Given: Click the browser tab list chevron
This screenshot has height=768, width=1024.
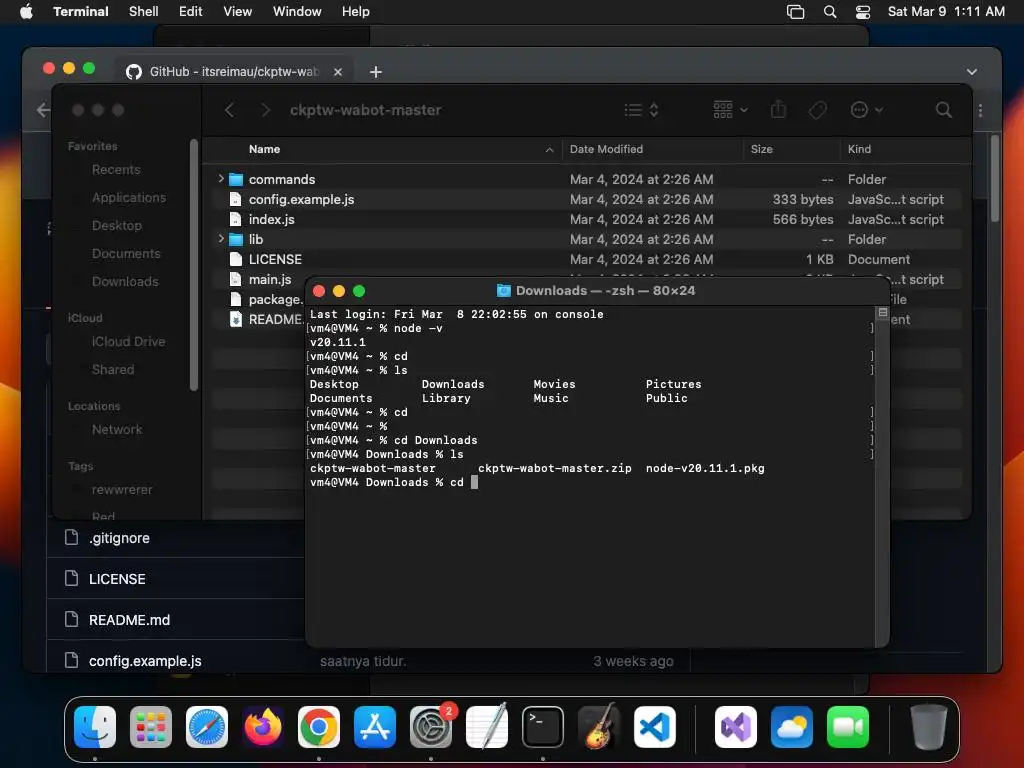Looking at the screenshot, I should coord(972,72).
